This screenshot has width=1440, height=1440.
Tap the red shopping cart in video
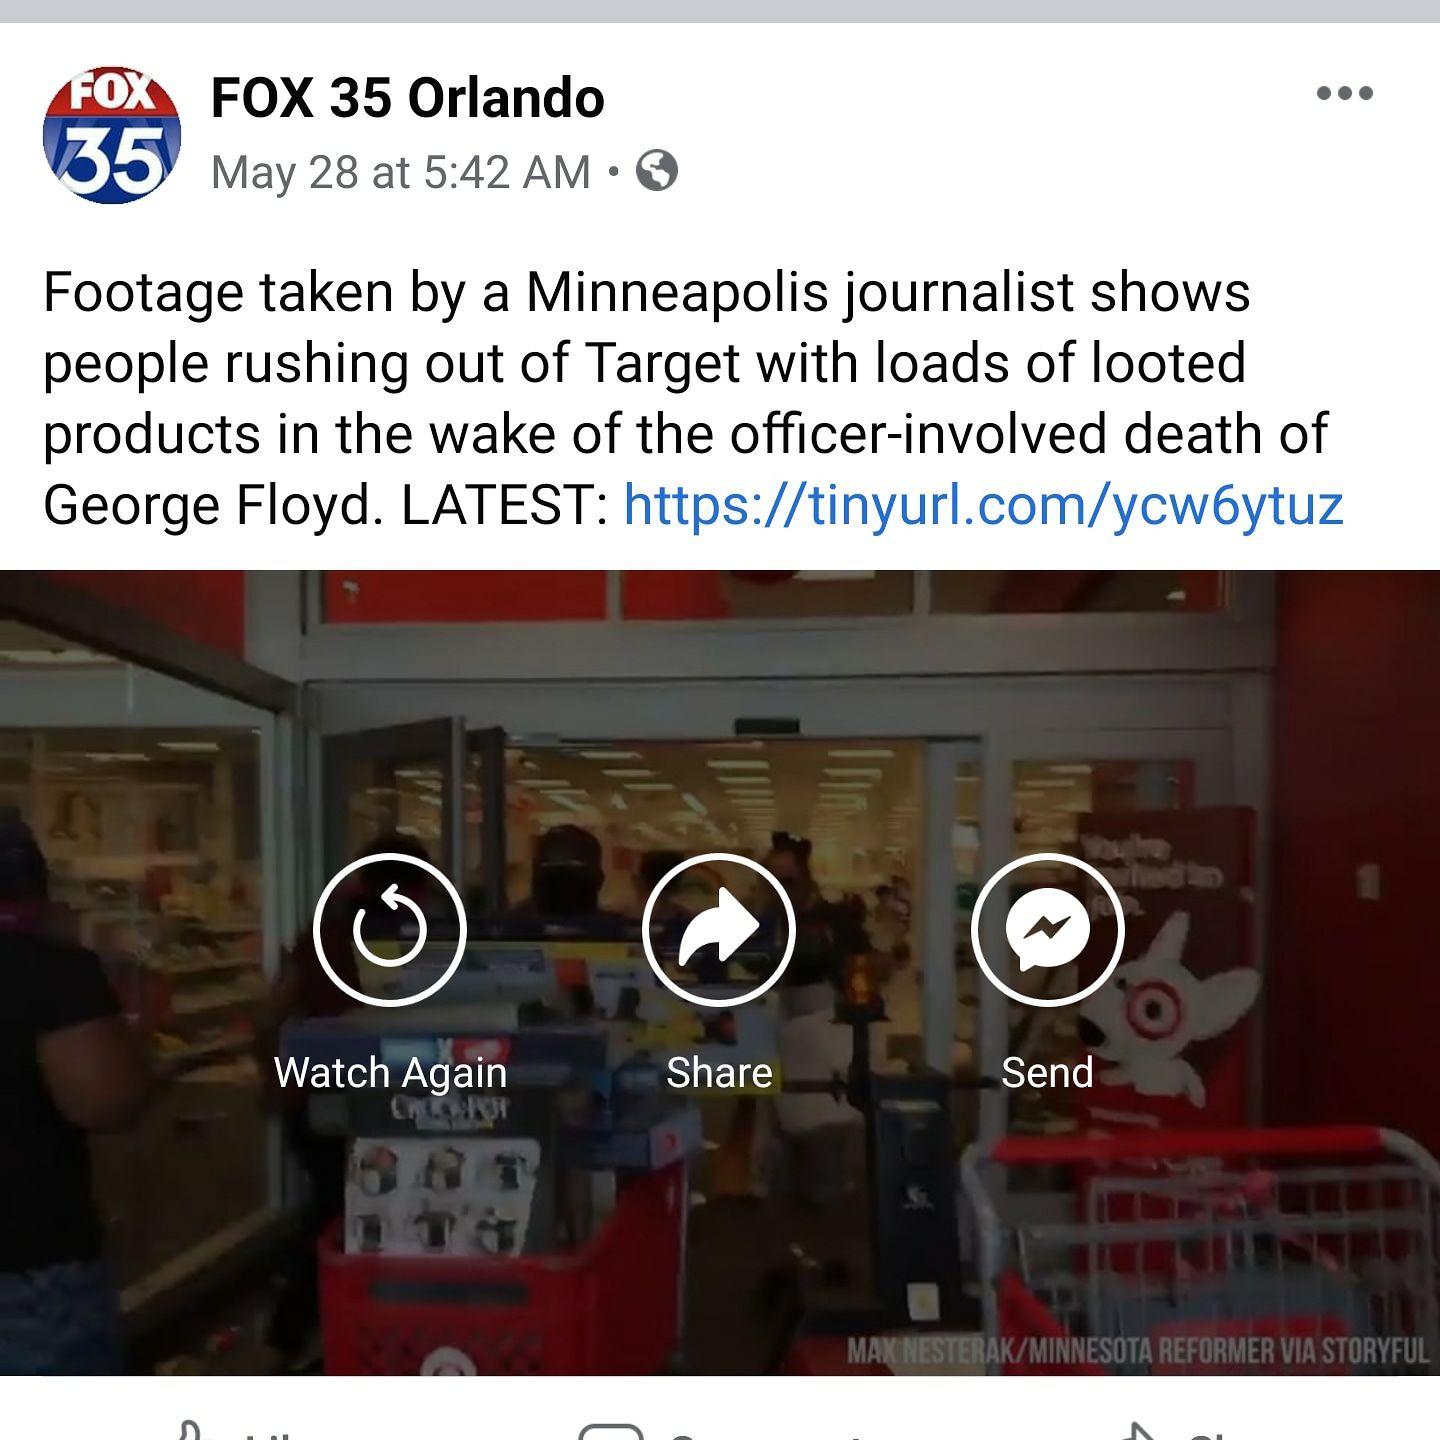[x=1200, y=1250]
